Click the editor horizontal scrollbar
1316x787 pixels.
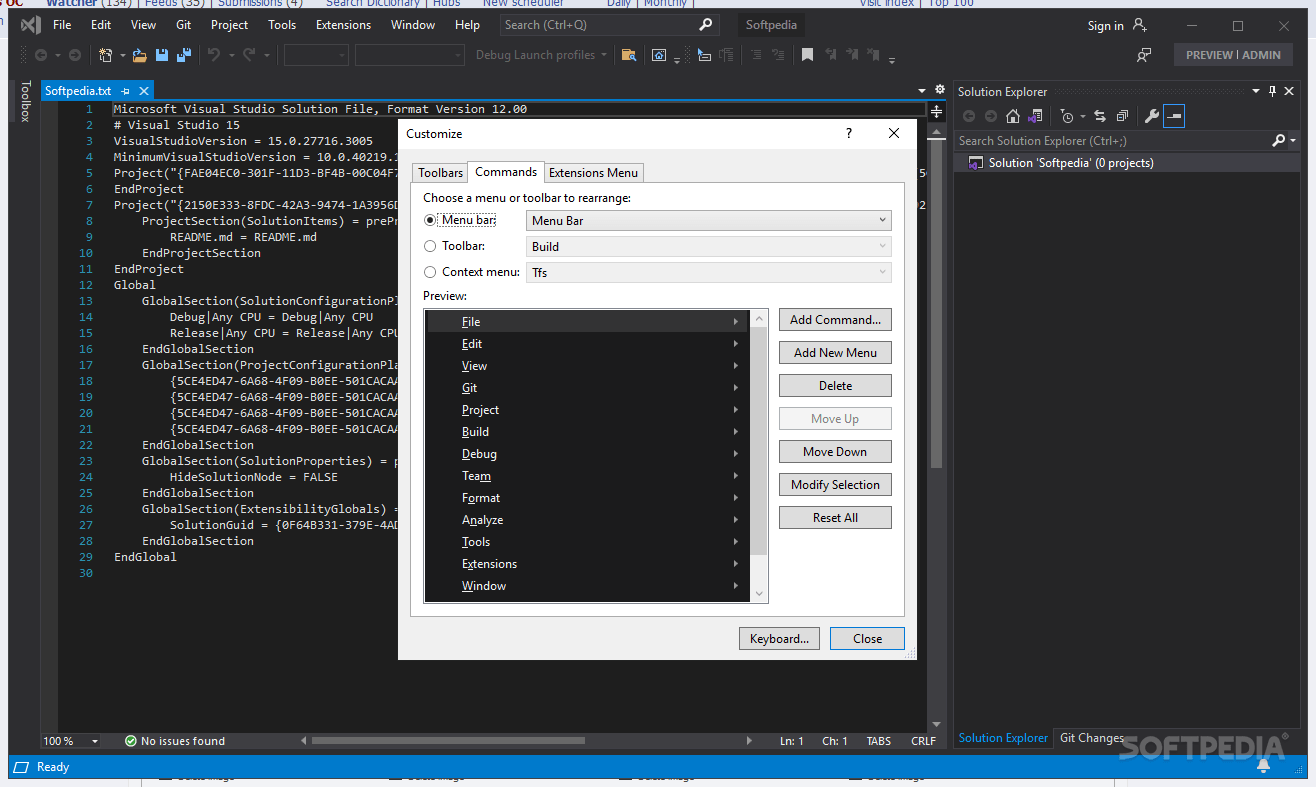(449, 741)
